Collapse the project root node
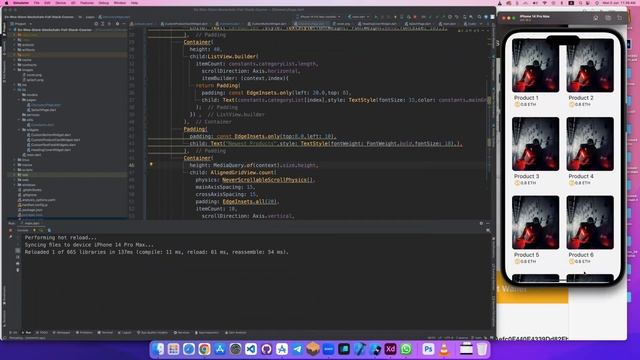 click(x=10, y=30)
